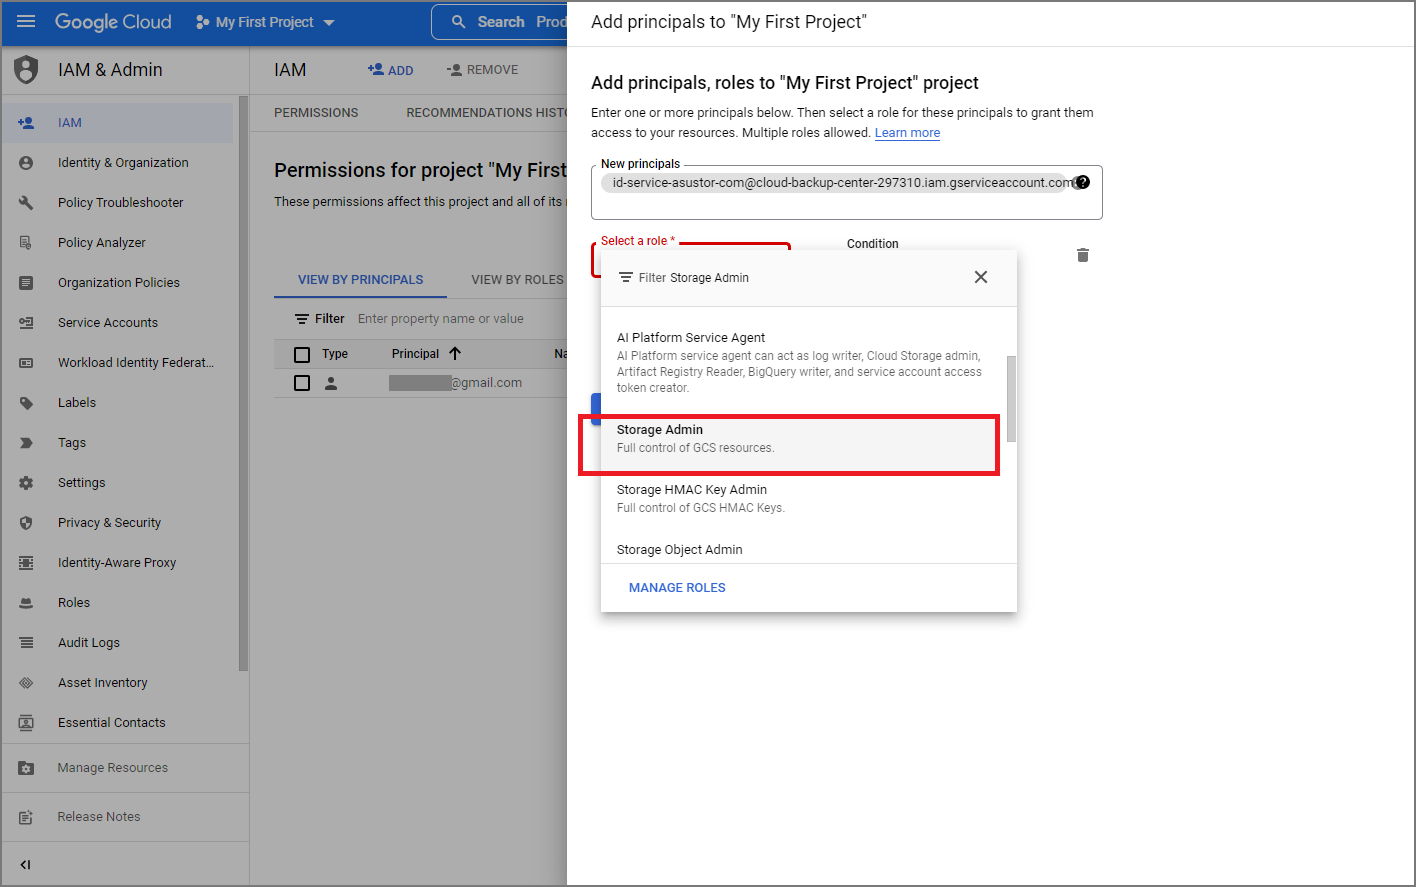Check the gmail.com principal row checkbox
1416x887 pixels.
tap(302, 383)
